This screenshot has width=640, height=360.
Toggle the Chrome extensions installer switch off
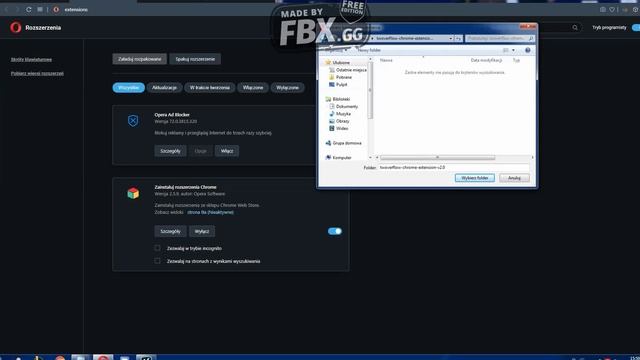[335, 231]
